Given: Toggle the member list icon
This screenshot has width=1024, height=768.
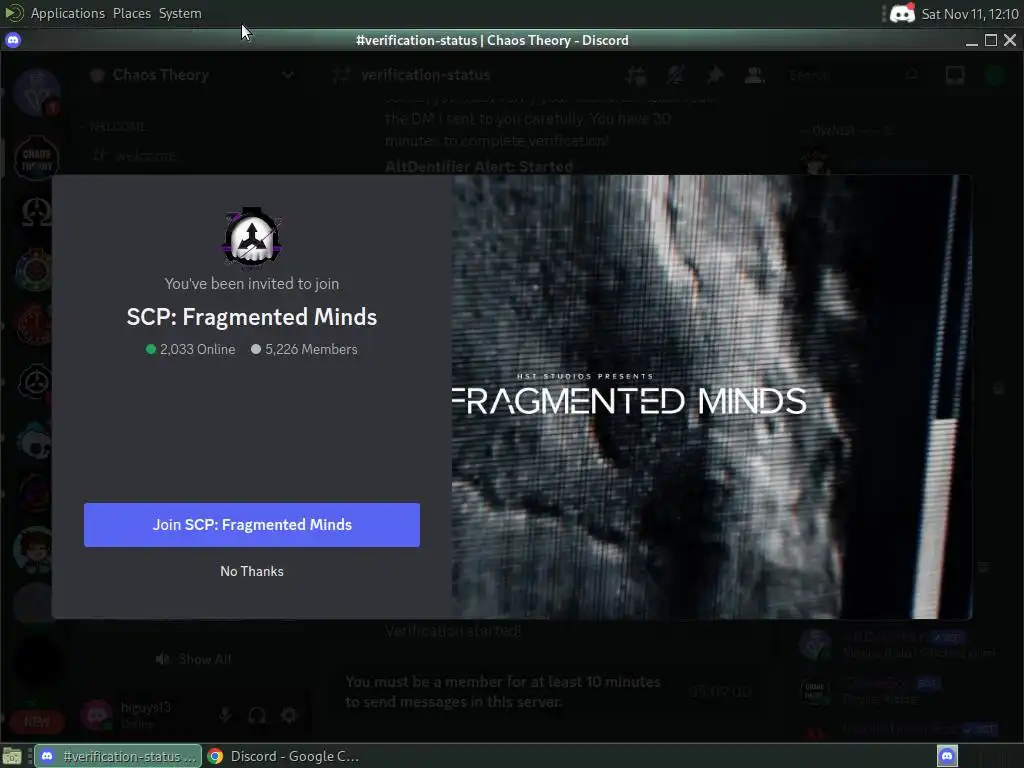Looking at the screenshot, I should 754,75.
